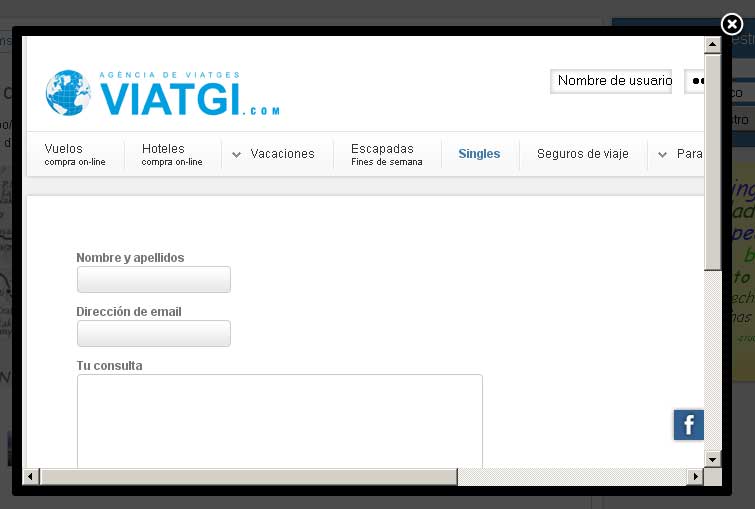Focus the Dirección de email input

(x=154, y=333)
